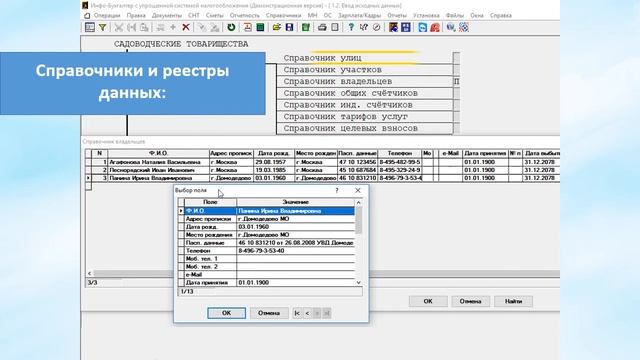
Task: Click the dialog's ? help button
Action: (337, 191)
